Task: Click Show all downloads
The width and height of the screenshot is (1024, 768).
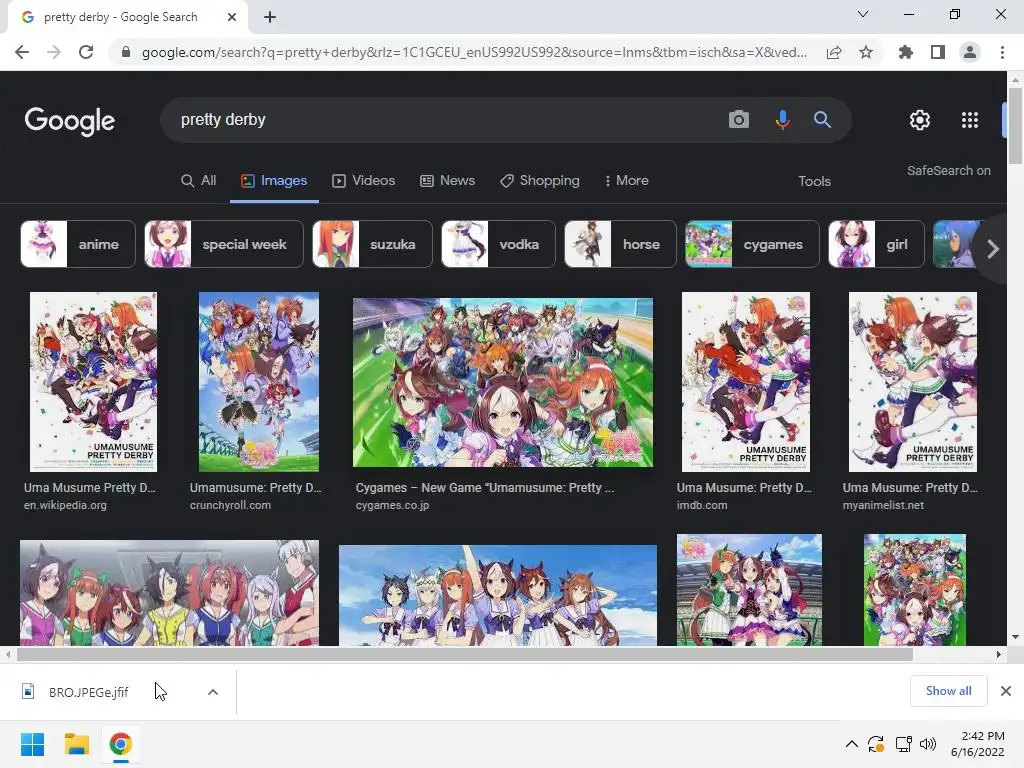Action: coord(949,691)
